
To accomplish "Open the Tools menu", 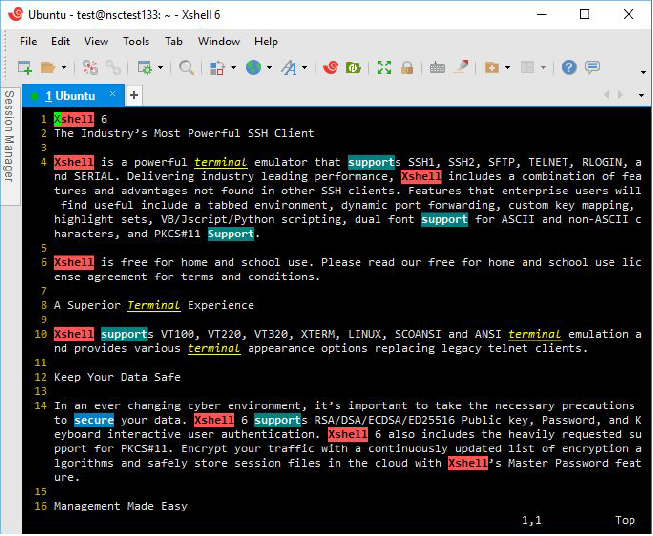I will point(136,41).
